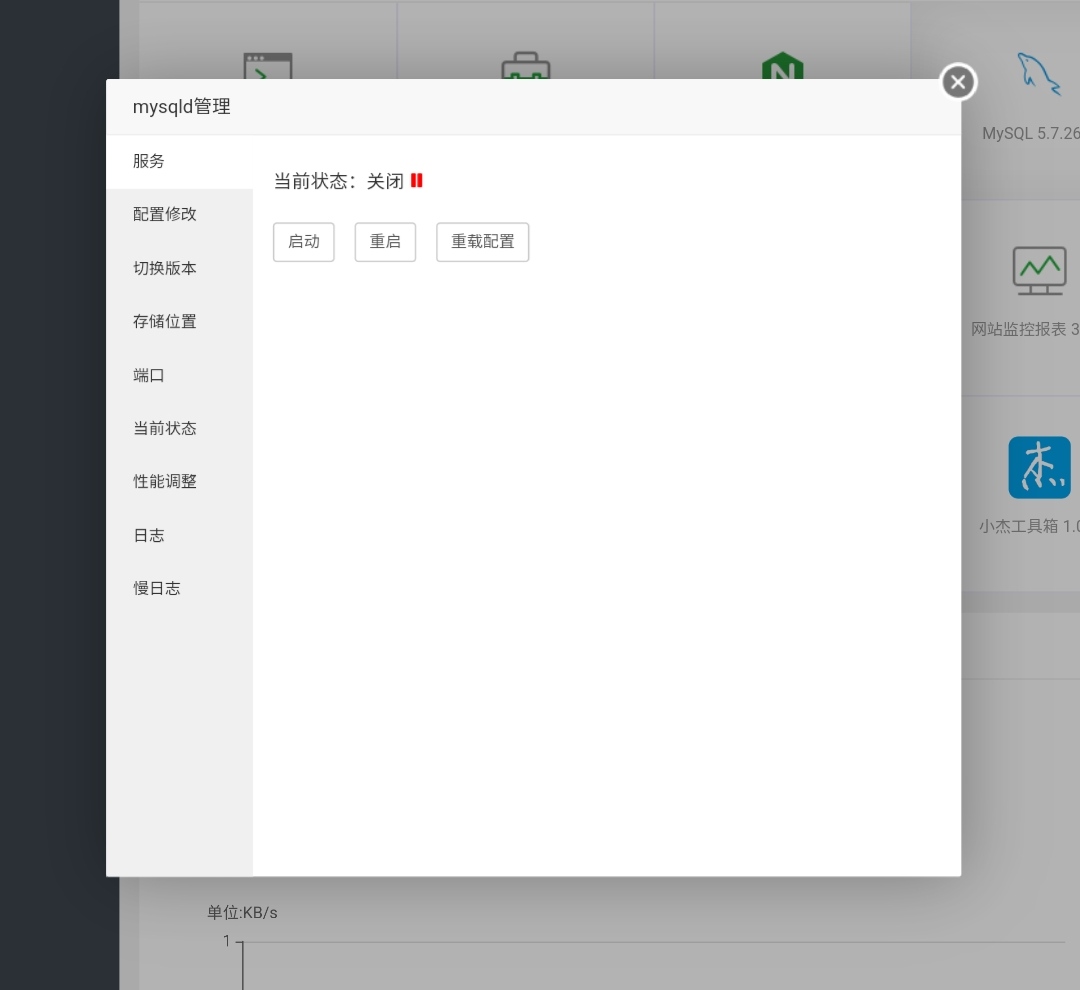The height and width of the screenshot is (990, 1080).
Task: Switch to the 切换版本 tab
Action: point(165,268)
